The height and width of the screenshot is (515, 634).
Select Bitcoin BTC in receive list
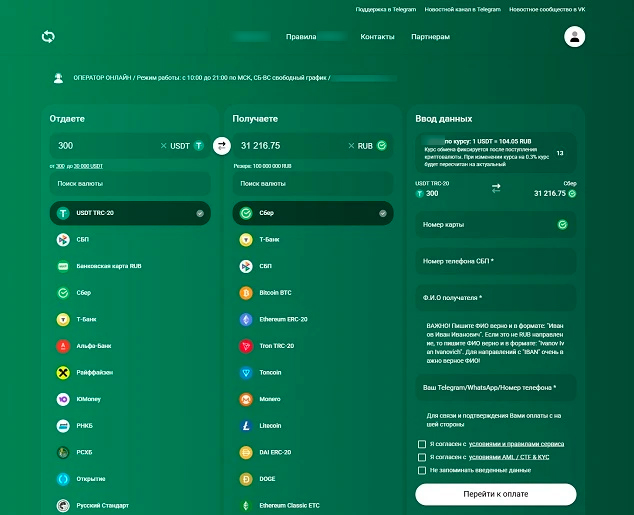coord(313,293)
